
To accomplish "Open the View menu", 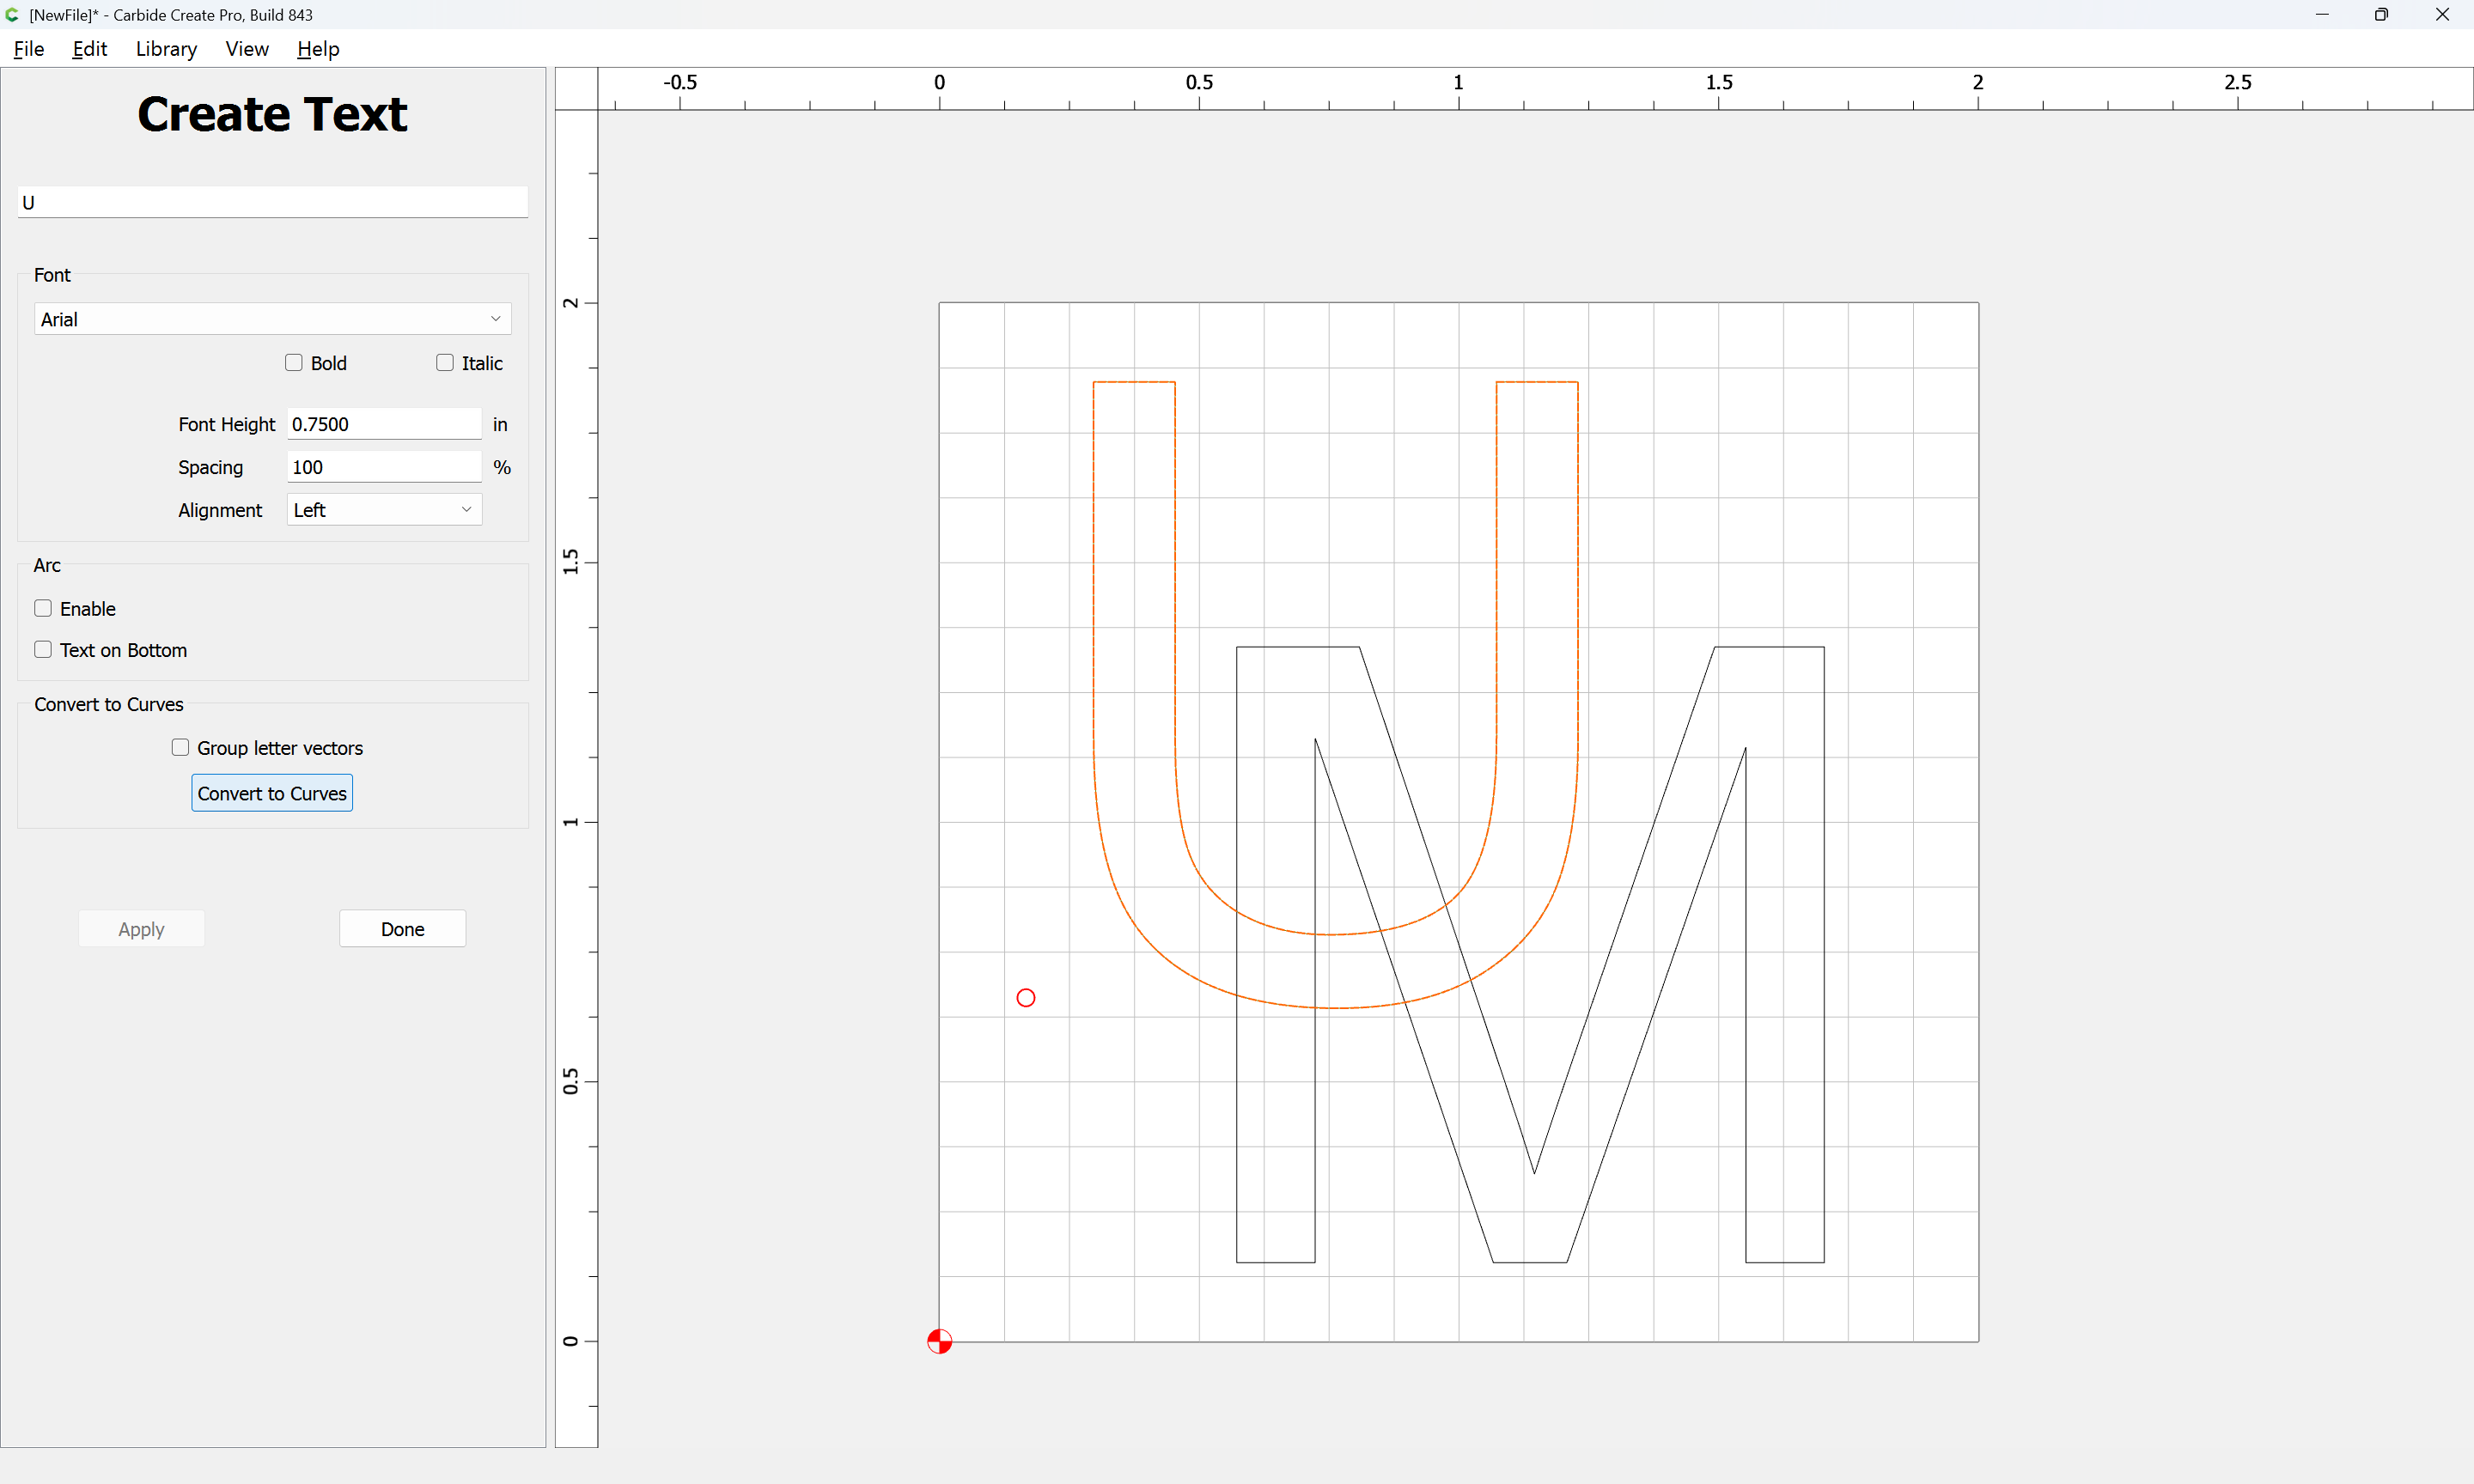I will click(247, 49).
